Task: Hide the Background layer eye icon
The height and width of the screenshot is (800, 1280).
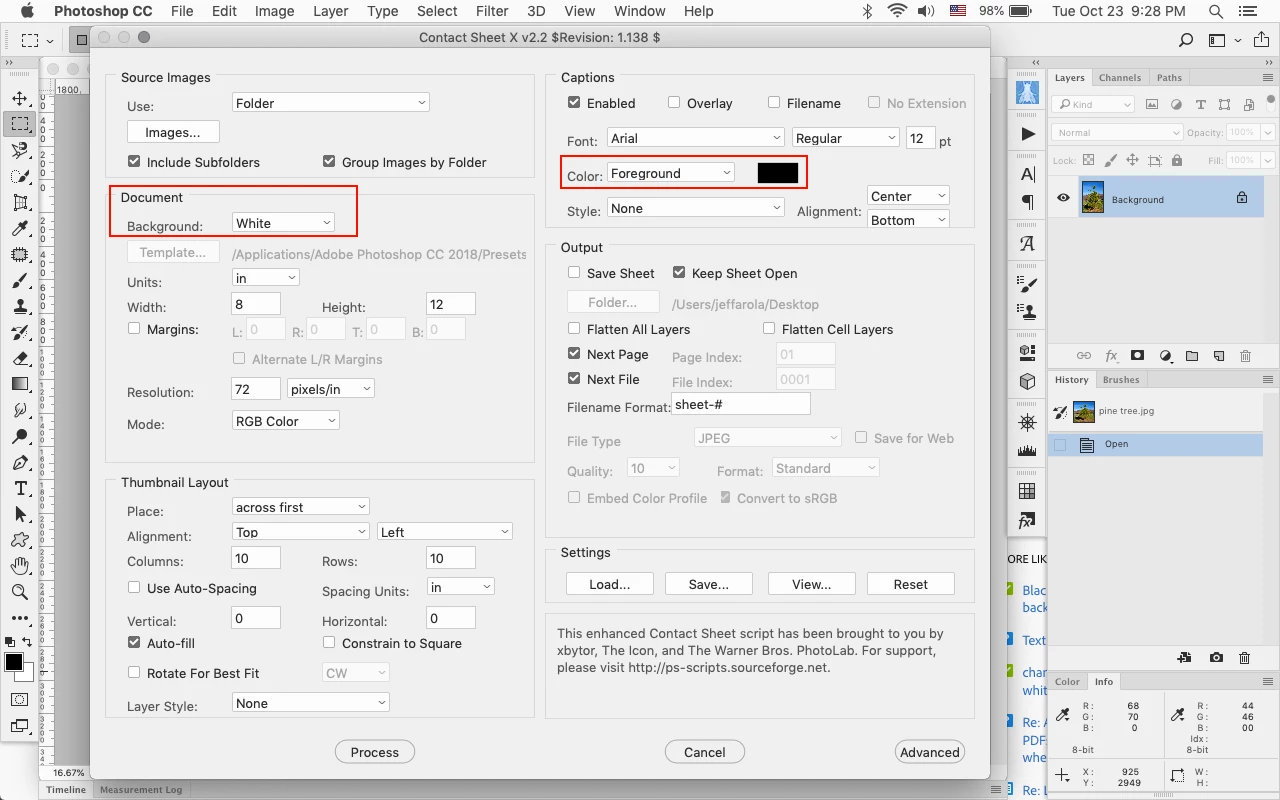Action: click(x=1063, y=198)
